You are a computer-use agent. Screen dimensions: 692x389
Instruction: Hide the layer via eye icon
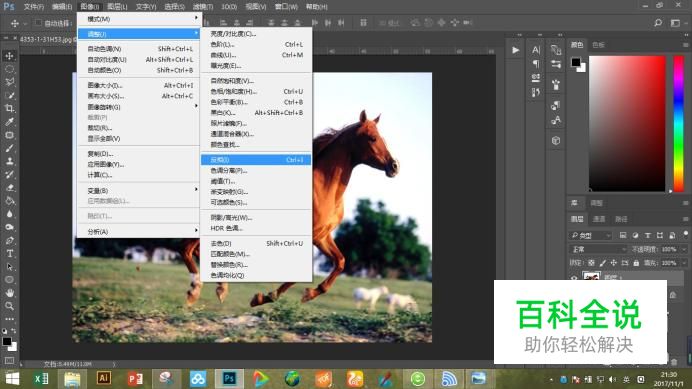[x=574, y=278]
